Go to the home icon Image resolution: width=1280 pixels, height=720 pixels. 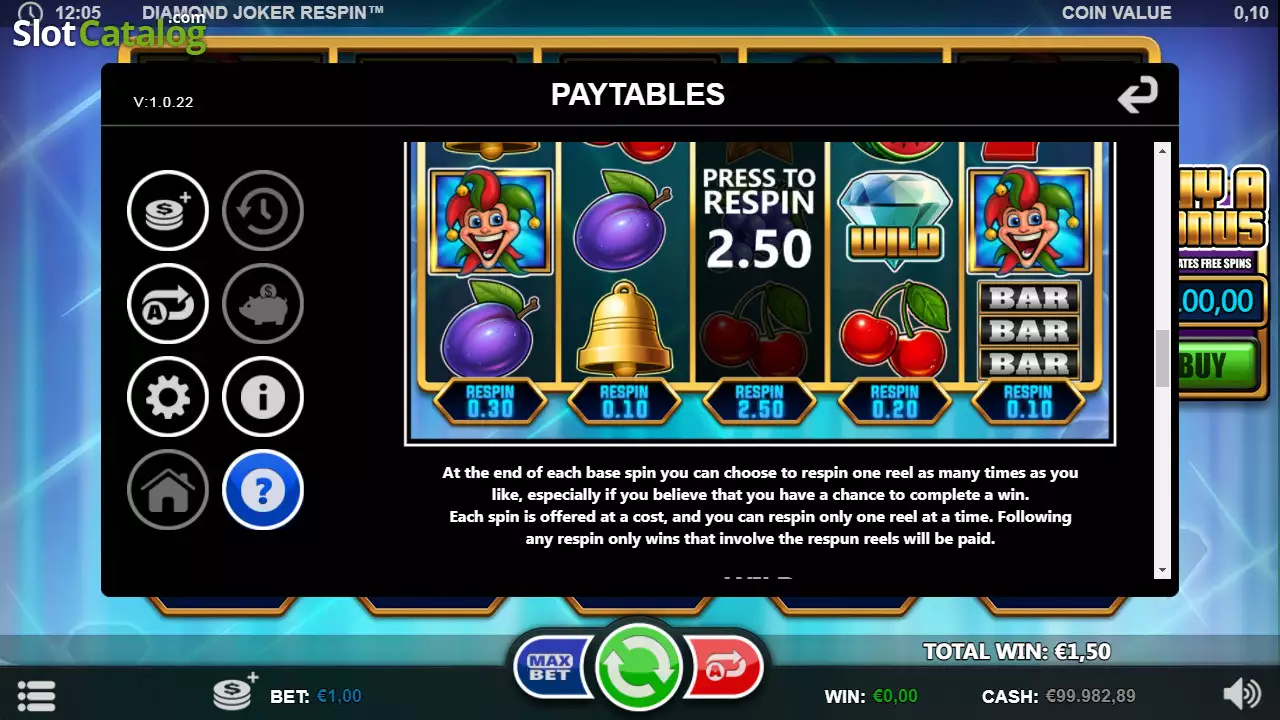168,490
